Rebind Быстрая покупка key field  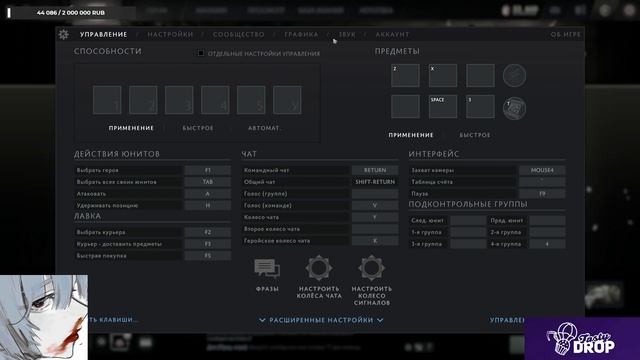coord(208,256)
